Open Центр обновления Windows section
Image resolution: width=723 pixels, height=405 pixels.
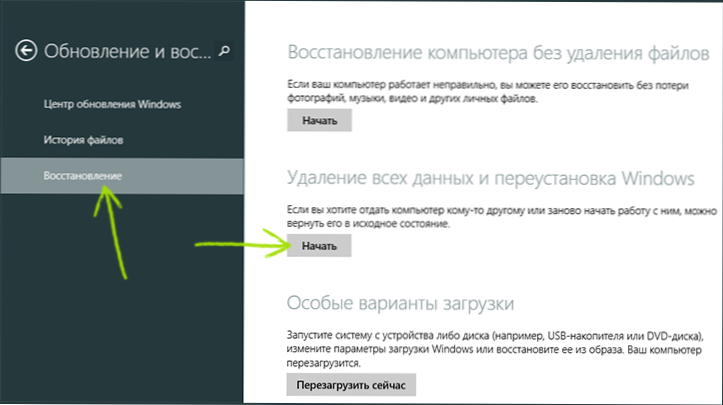tap(112, 104)
